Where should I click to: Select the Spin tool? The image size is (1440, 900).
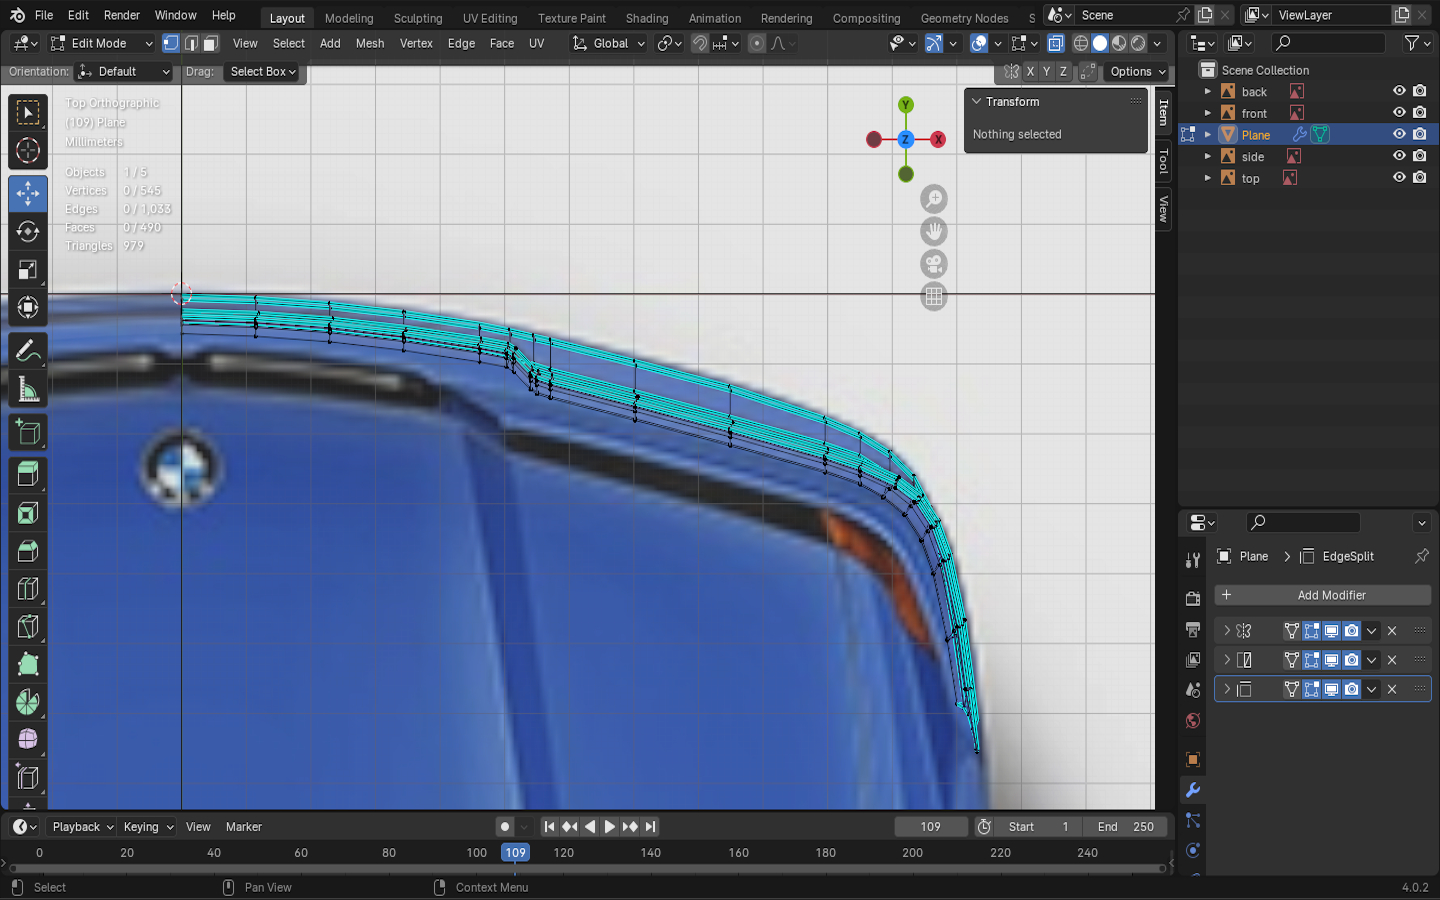[28, 703]
